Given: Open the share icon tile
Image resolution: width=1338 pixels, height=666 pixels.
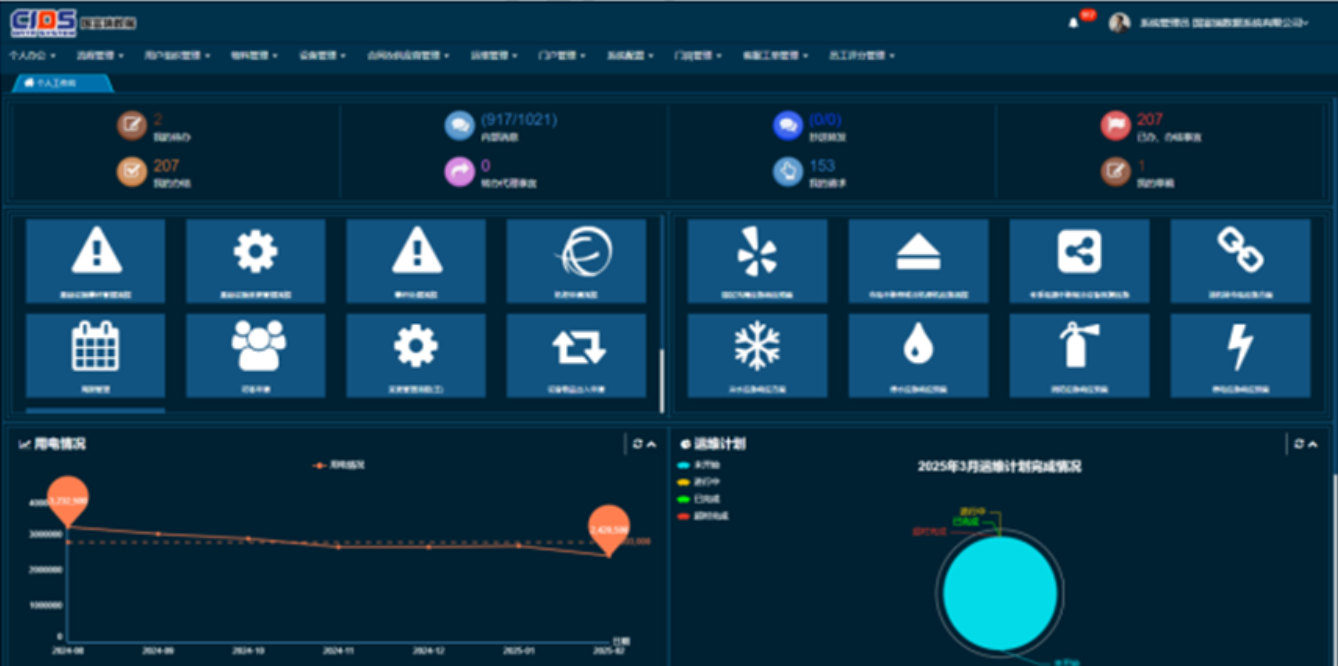Looking at the screenshot, I should pyautogui.click(x=1079, y=260).
